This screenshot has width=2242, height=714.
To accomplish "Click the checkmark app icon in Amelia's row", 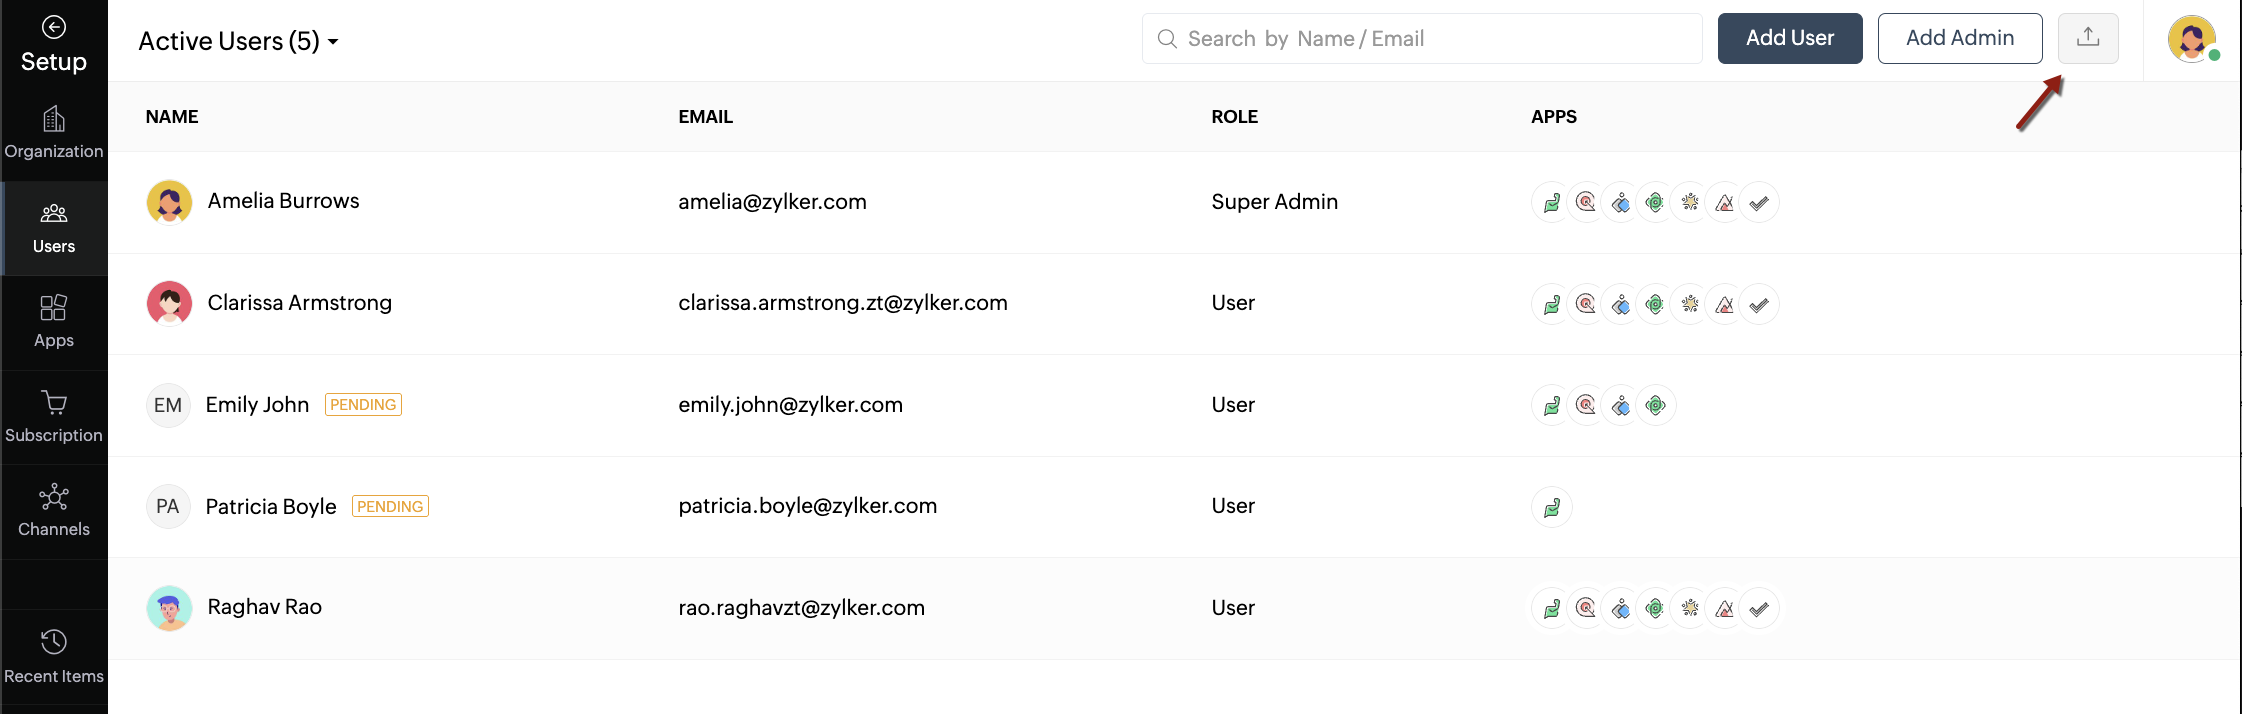I will tap(1759, 203).
